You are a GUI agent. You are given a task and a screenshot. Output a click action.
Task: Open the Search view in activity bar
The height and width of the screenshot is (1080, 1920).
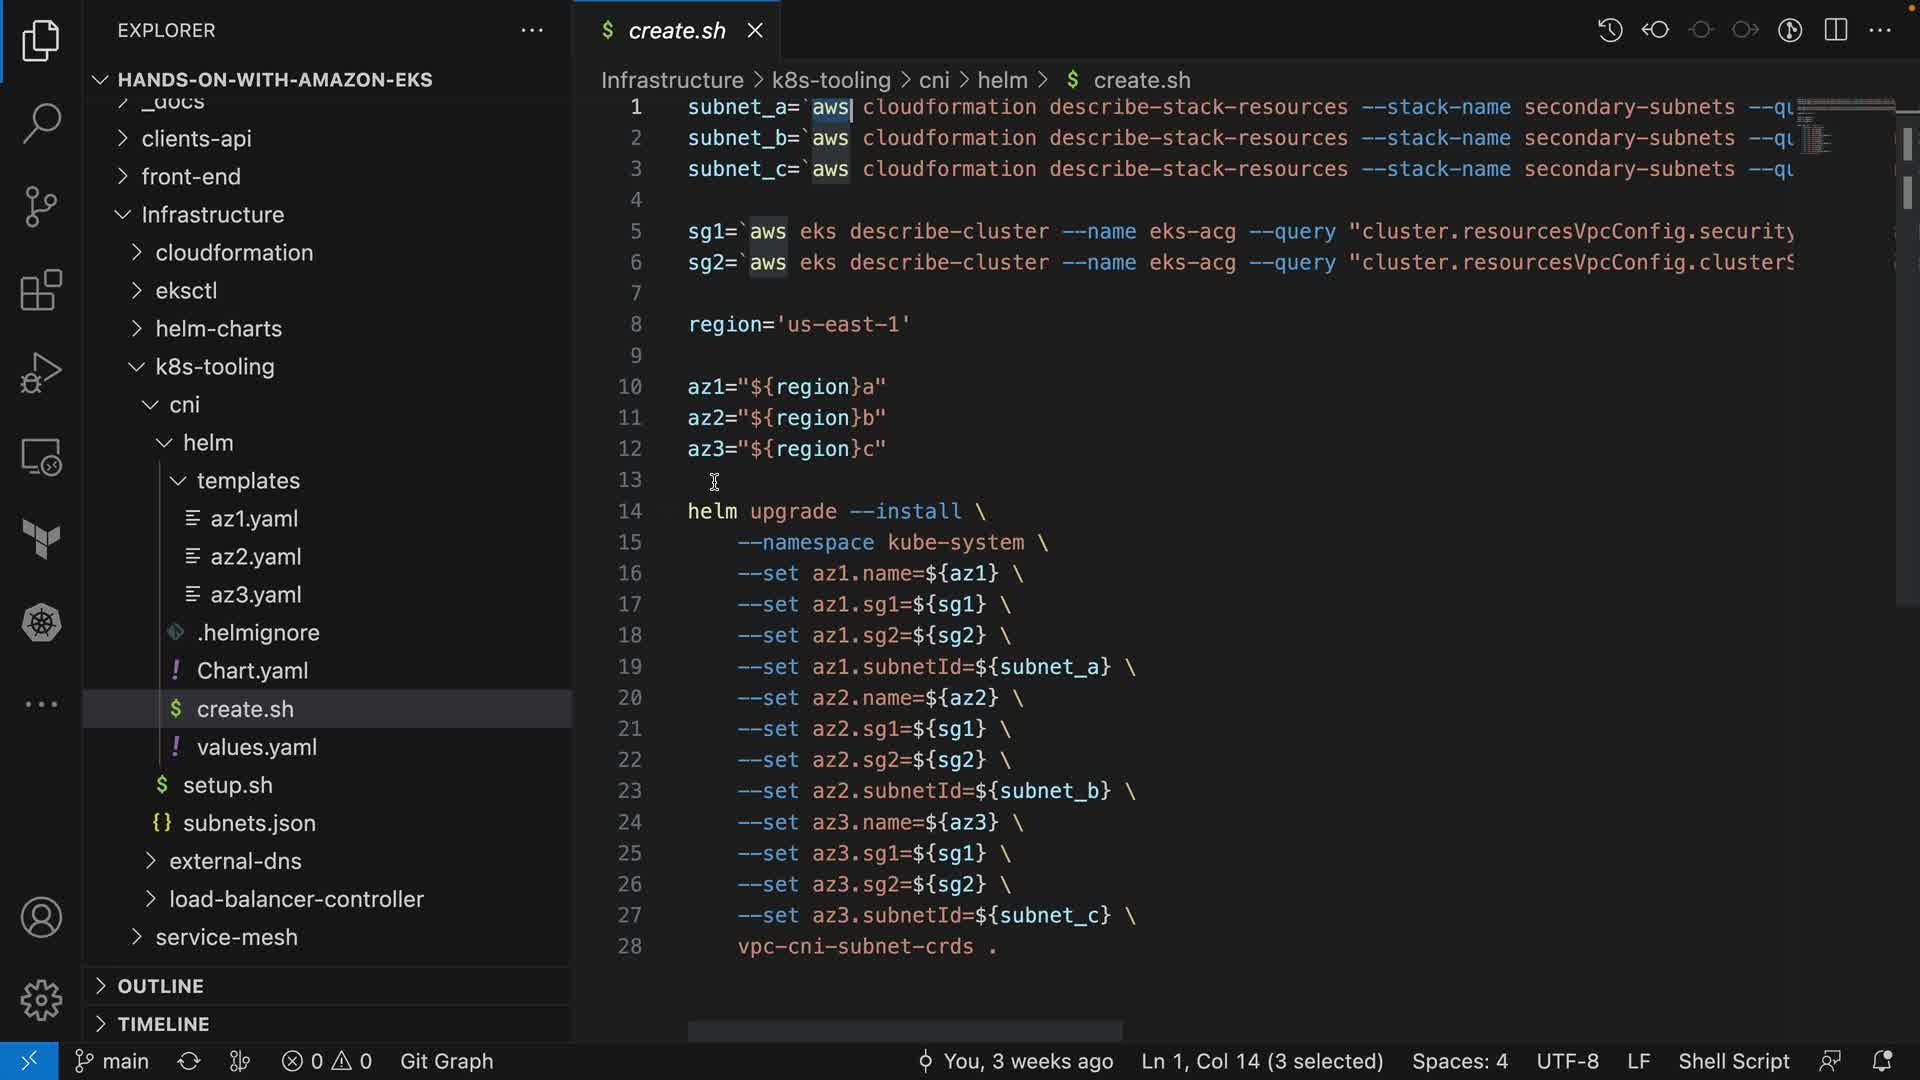(41, 123)
